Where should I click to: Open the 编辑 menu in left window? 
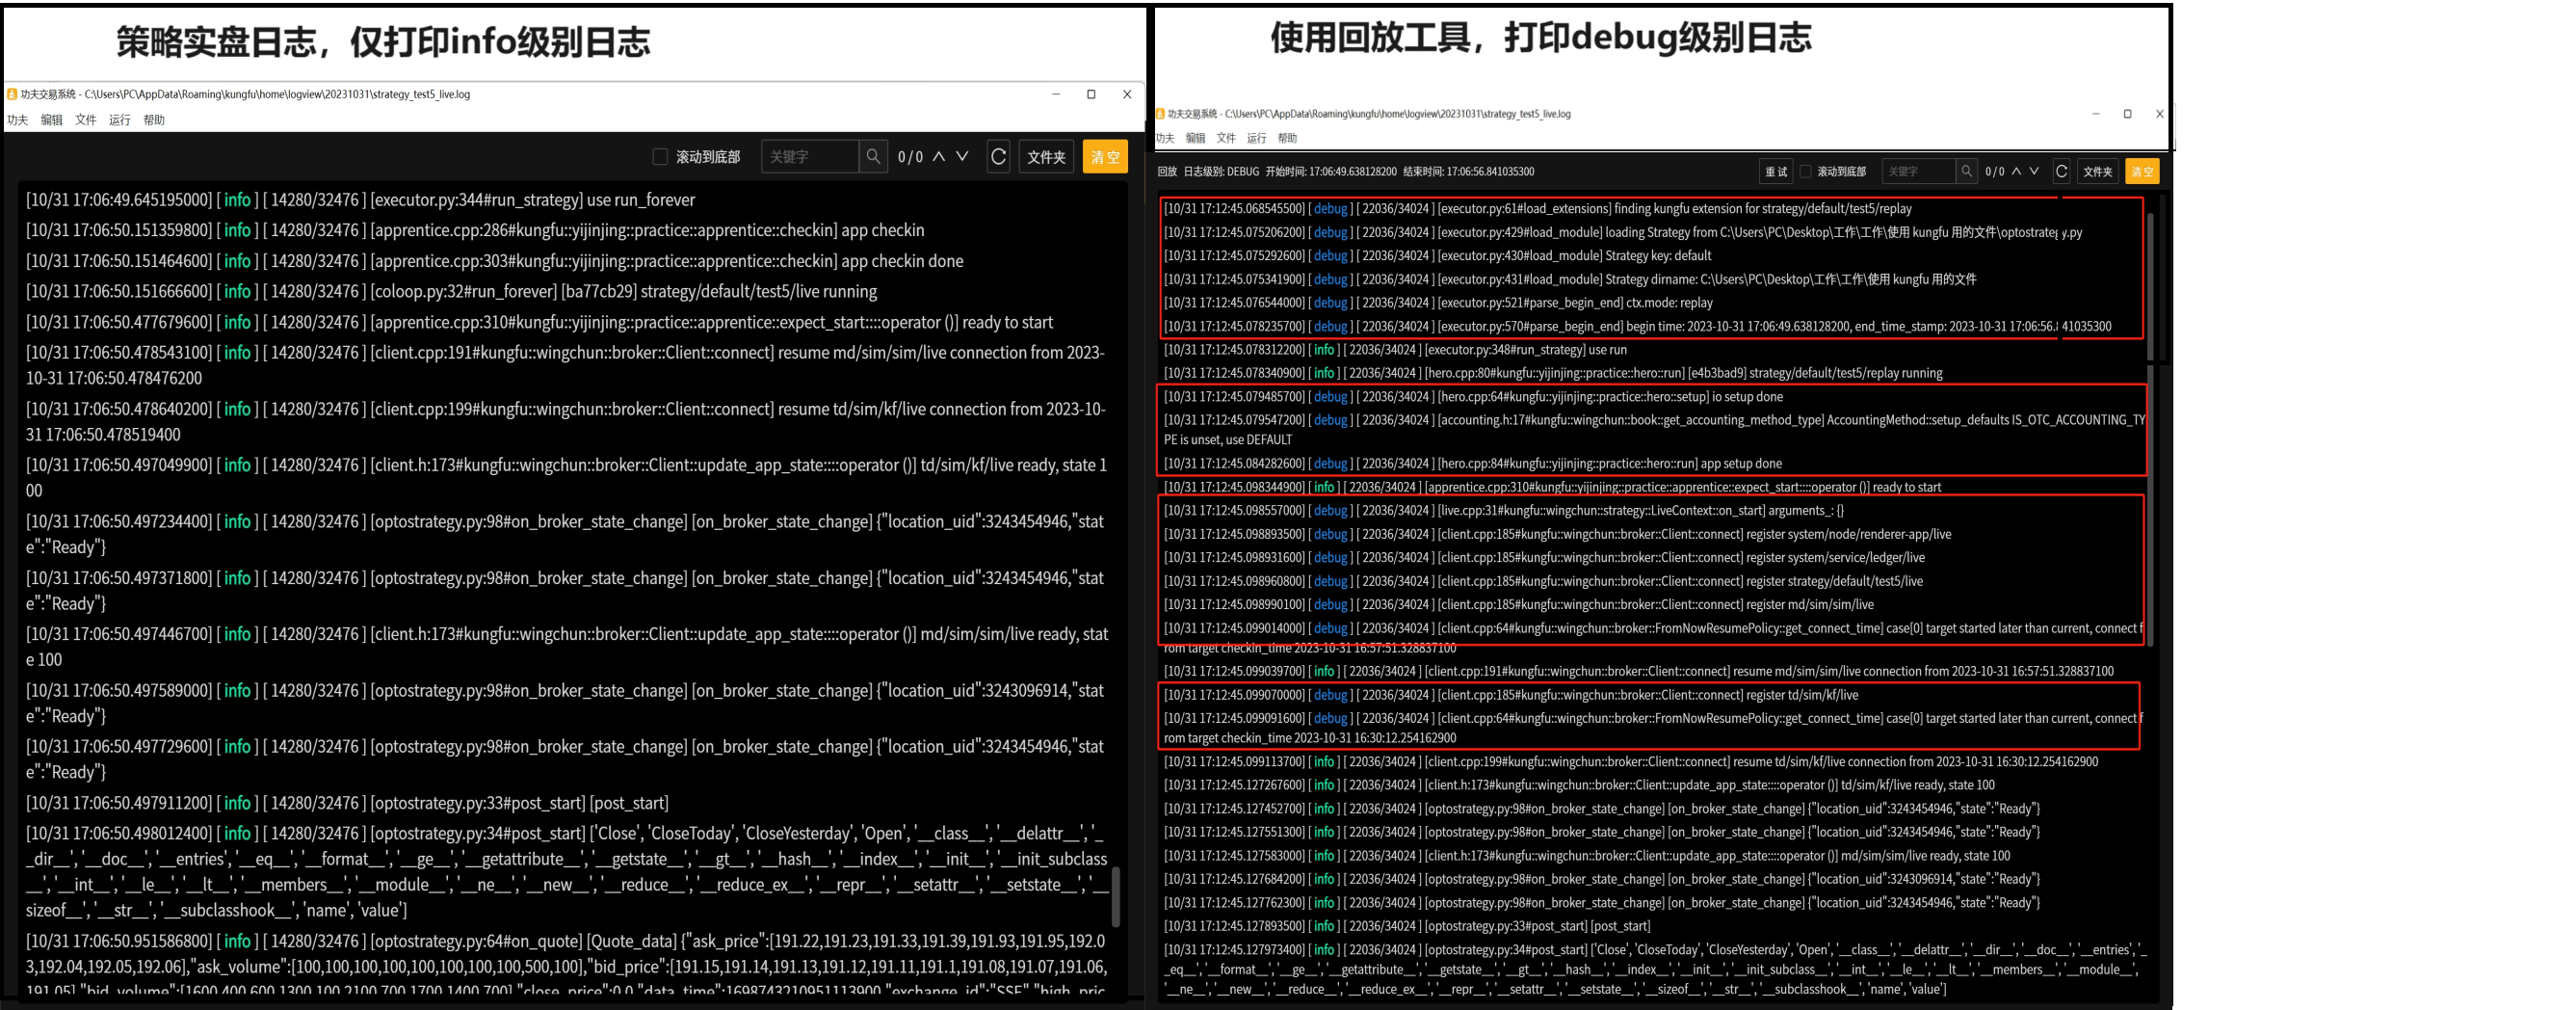coord(52,120)
